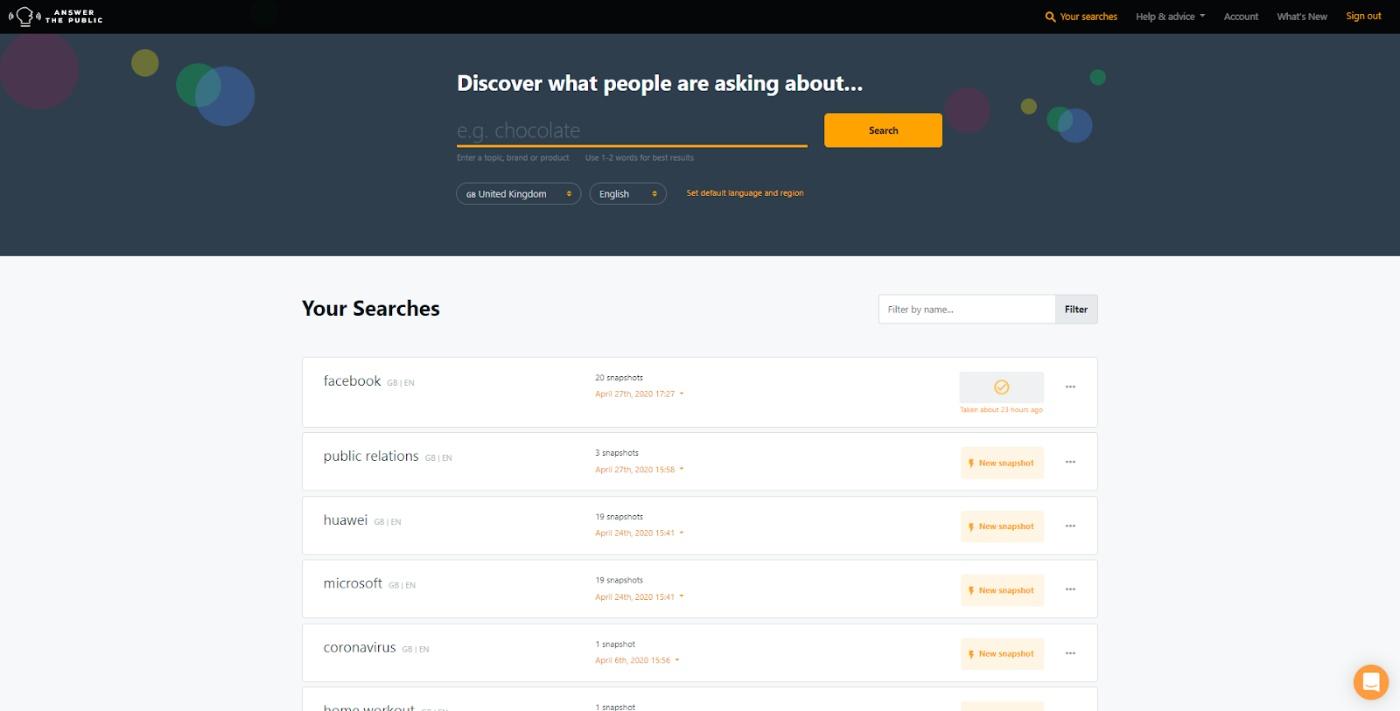This screenshot has width=1400, height=711.
Task: Open the three-dot menu for public relations
Action: pyautogui.click(x=1070, y=462)
